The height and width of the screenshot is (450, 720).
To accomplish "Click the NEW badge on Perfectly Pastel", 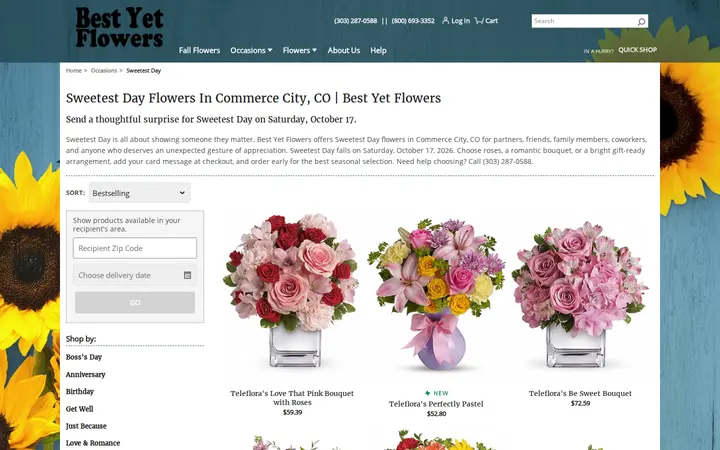I will 436,393.
